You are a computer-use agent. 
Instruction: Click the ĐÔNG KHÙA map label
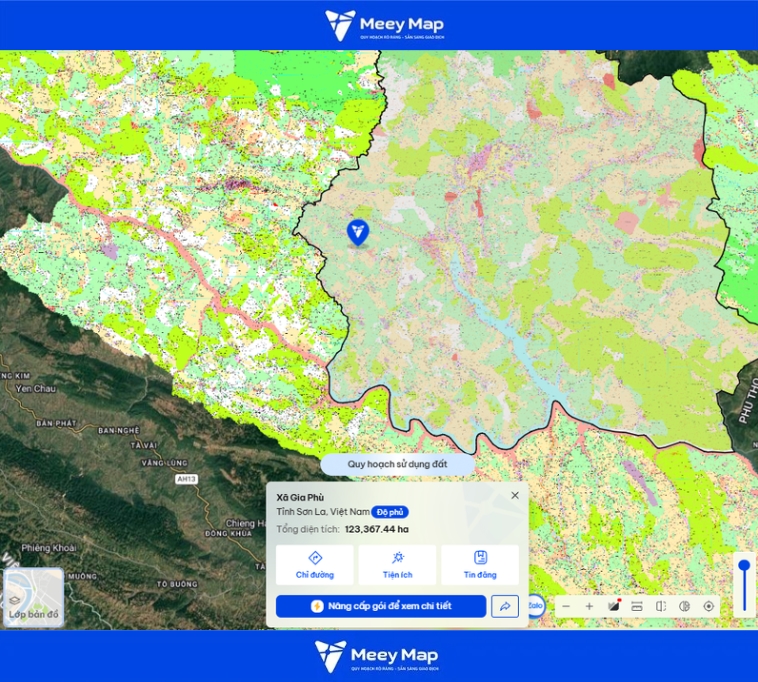pos(228,534)
